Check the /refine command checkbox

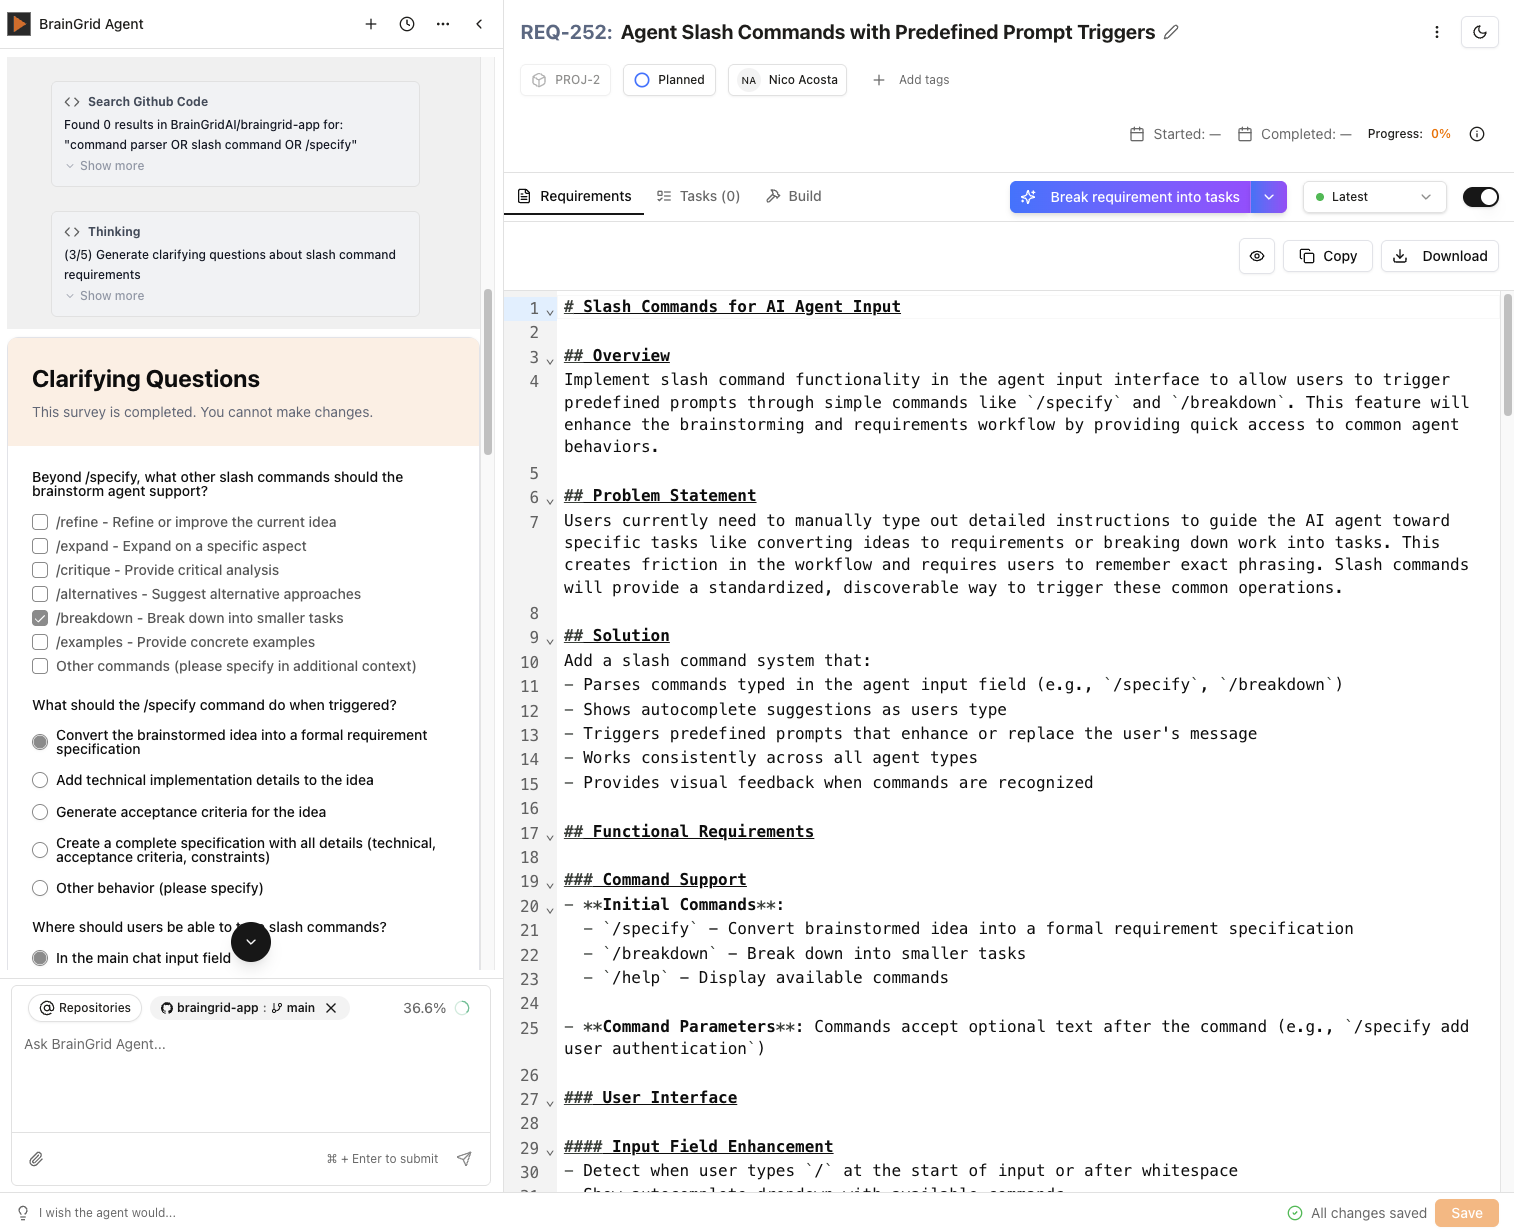[40, 522]
